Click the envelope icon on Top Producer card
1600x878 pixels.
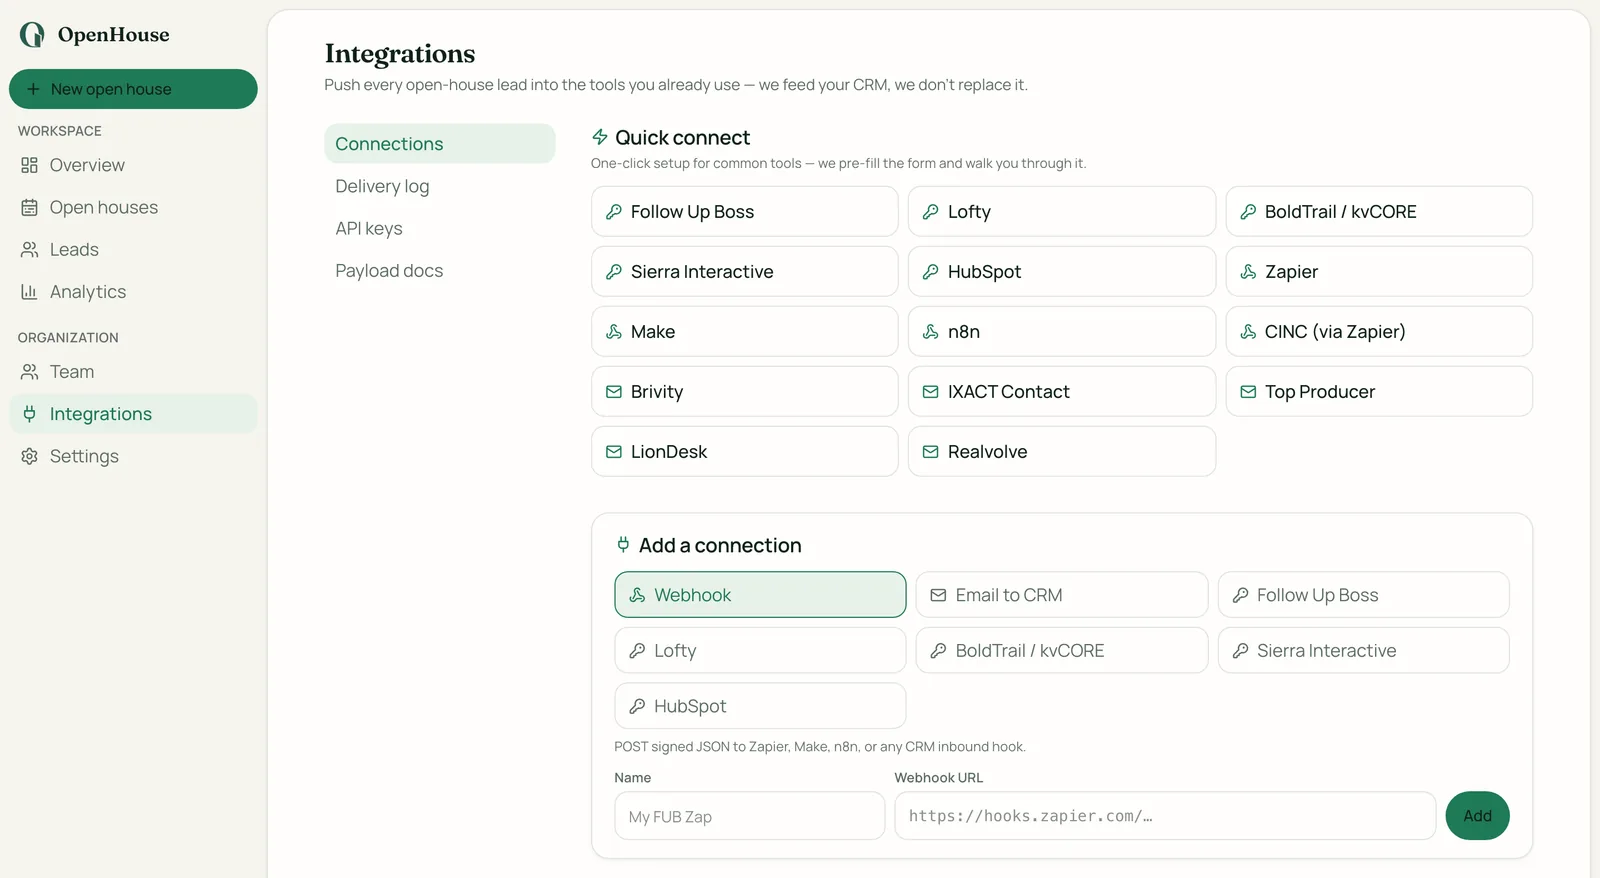tap(1248, 392)
